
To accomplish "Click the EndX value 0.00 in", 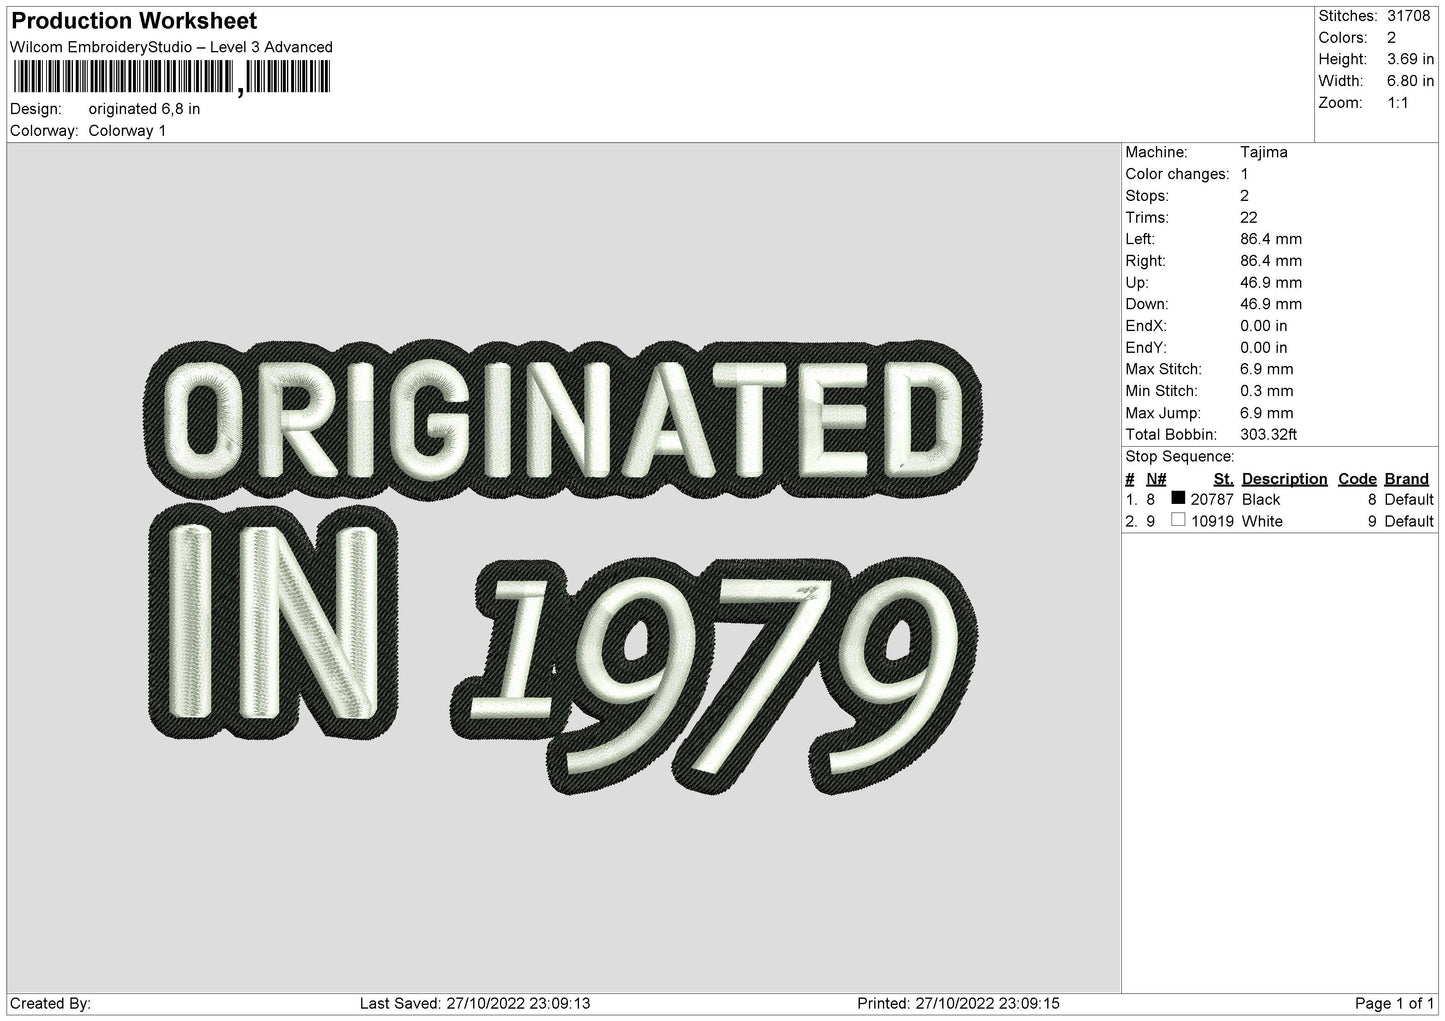I will (x=1263, y=326).
